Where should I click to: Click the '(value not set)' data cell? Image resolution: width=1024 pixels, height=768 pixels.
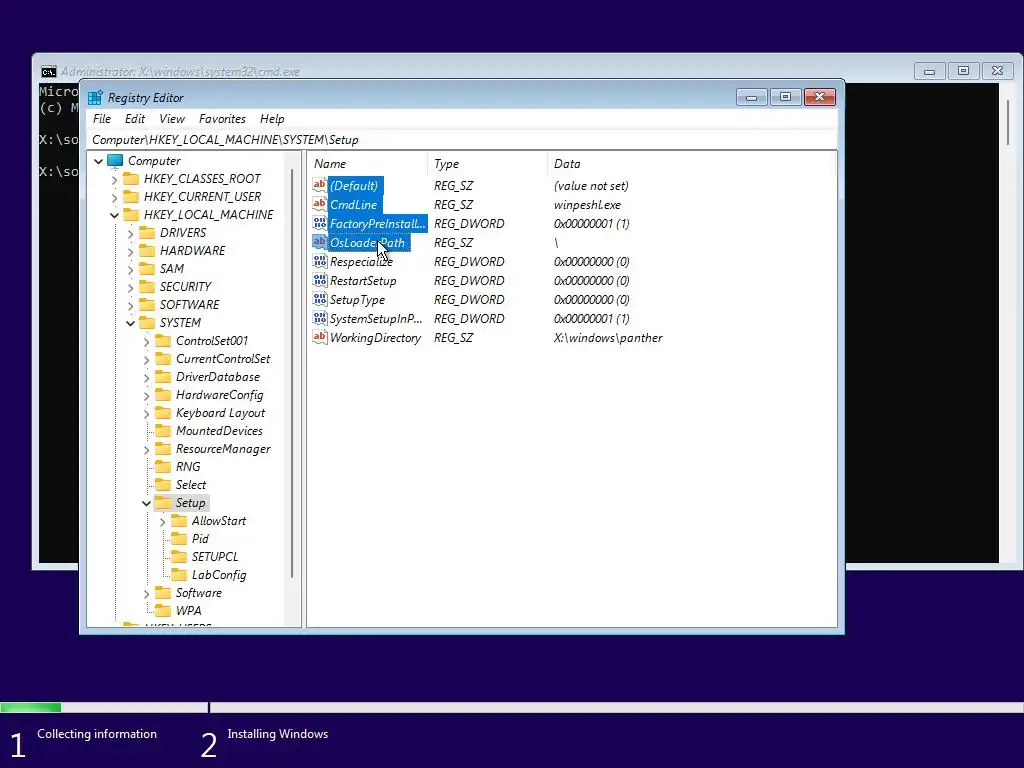(591, 185)
